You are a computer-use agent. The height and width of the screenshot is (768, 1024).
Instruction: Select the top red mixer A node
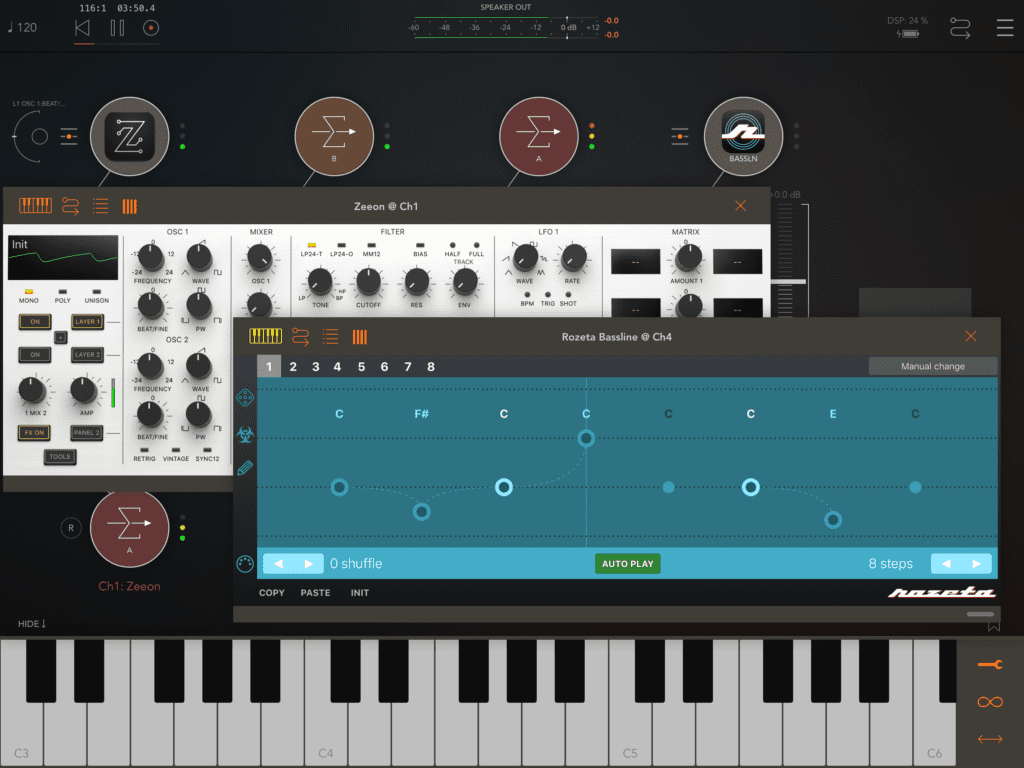coord(539,136)
